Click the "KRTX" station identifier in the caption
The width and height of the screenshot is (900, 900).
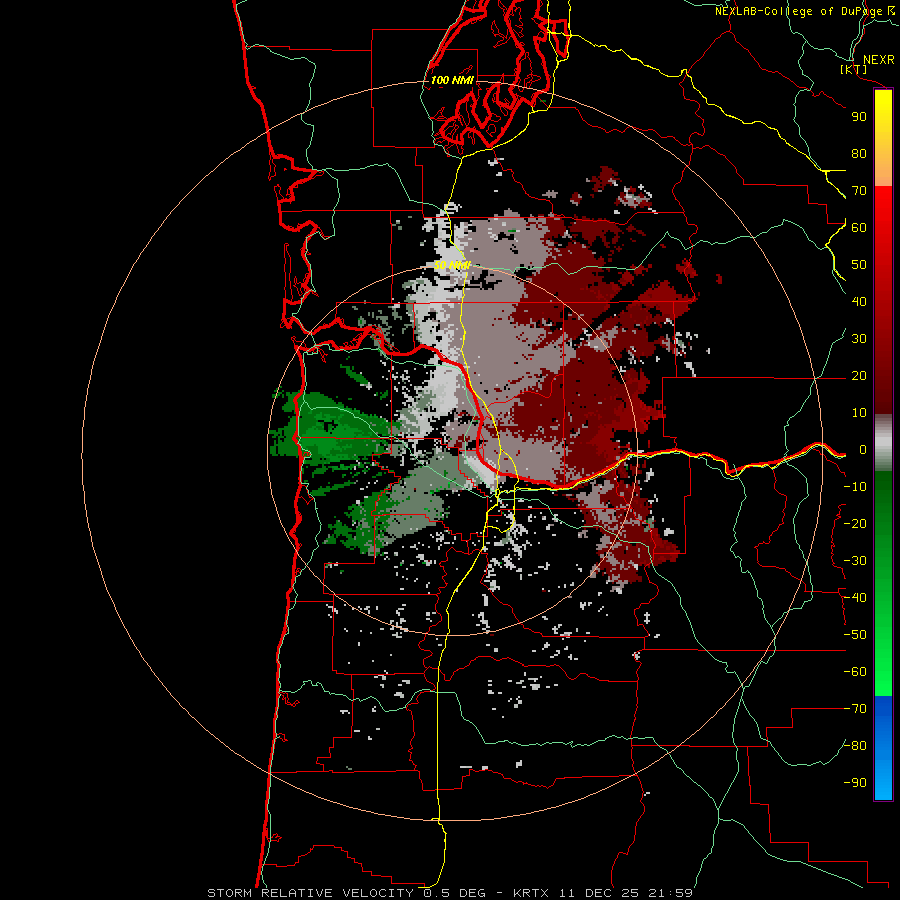point(533,893)
